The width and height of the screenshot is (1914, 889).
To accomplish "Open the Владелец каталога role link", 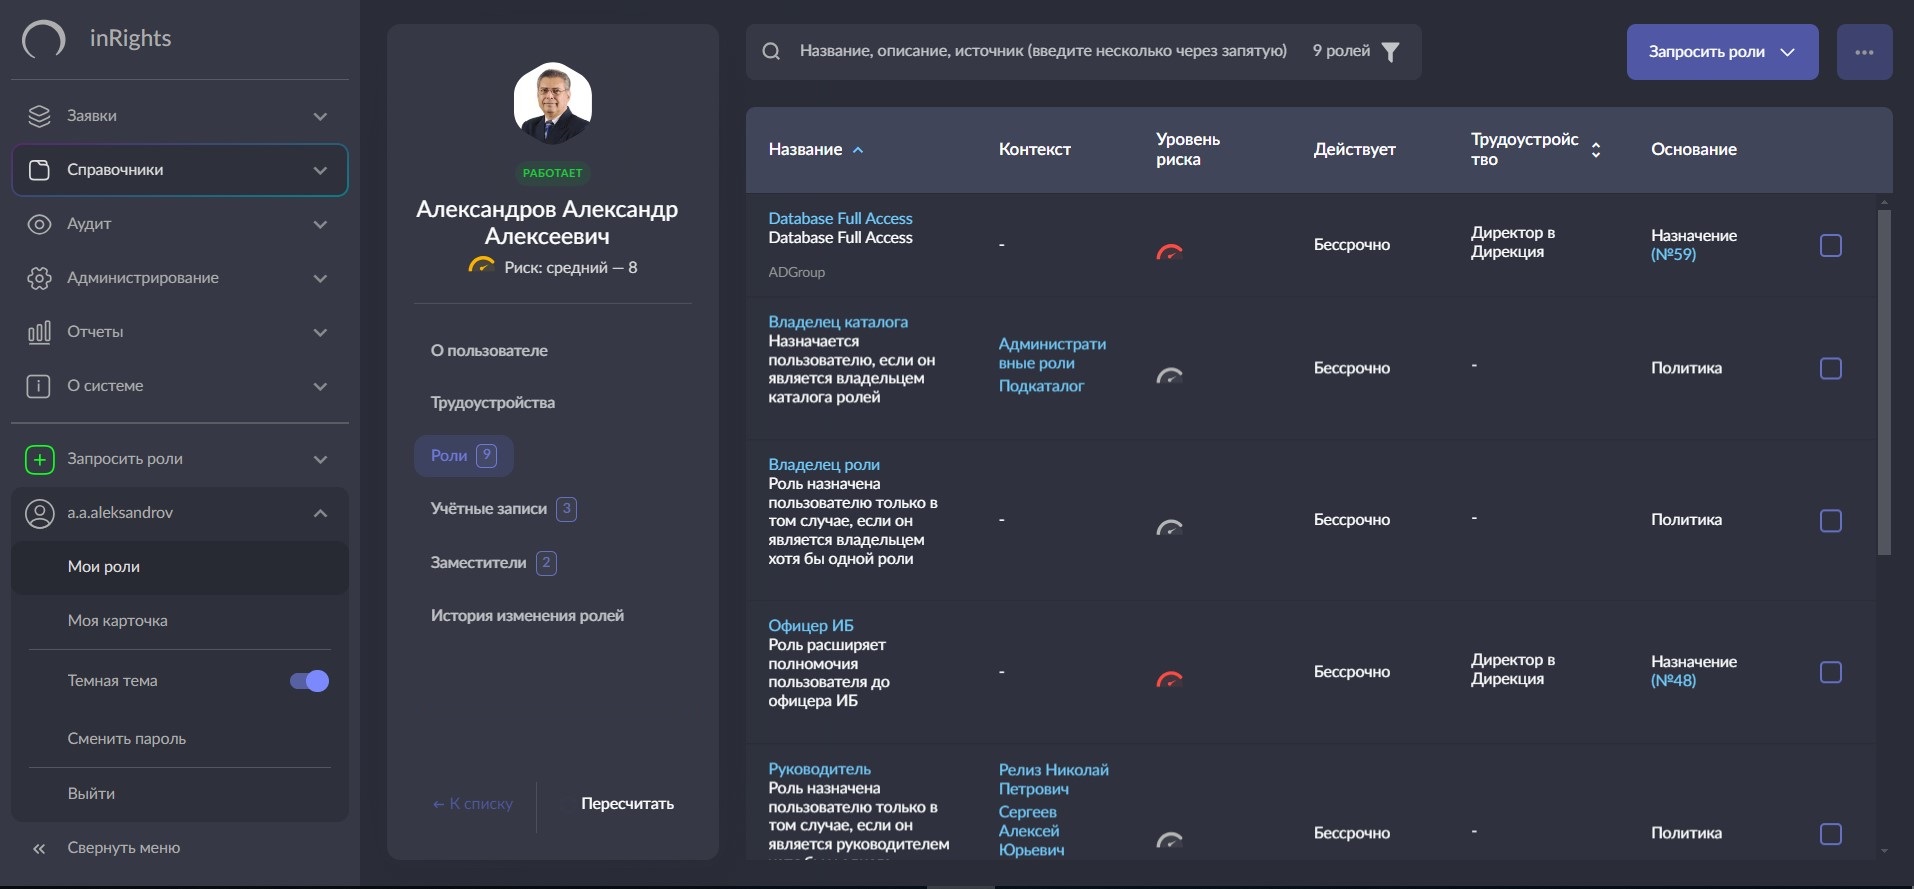I will tap(838, 322).
